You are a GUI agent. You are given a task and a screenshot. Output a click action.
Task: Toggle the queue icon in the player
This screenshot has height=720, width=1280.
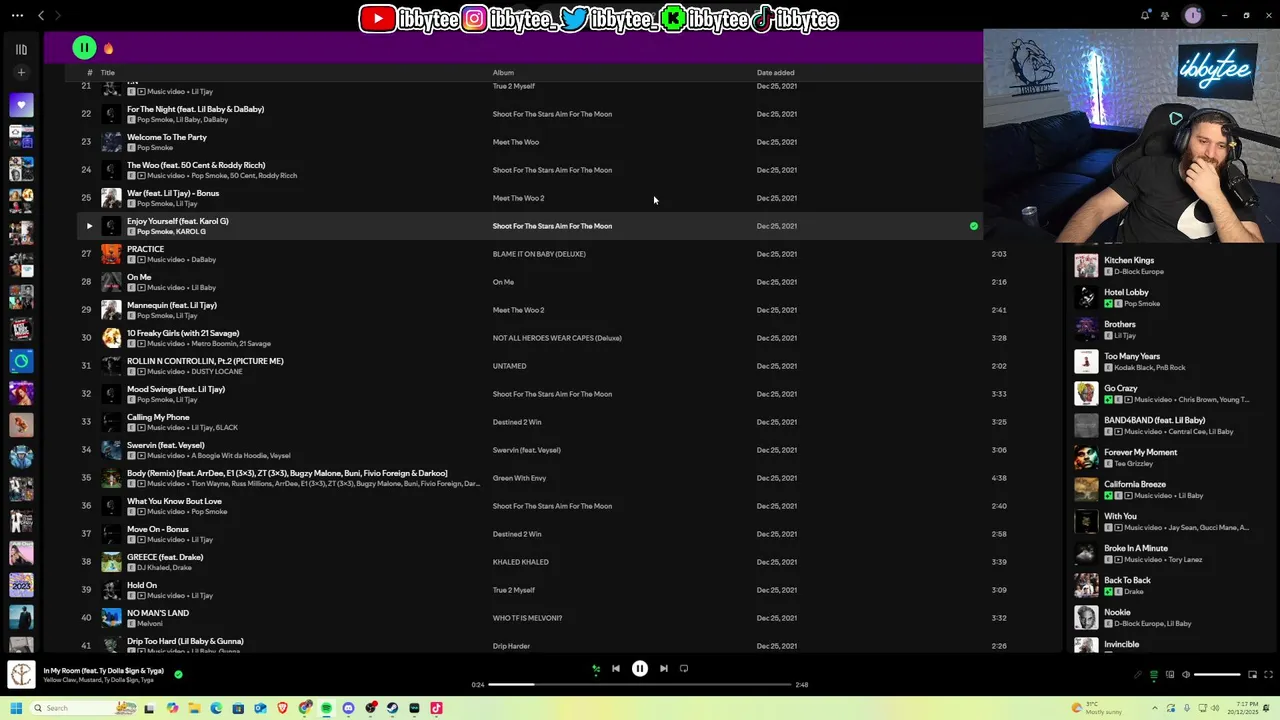[x=1153, y=675]
